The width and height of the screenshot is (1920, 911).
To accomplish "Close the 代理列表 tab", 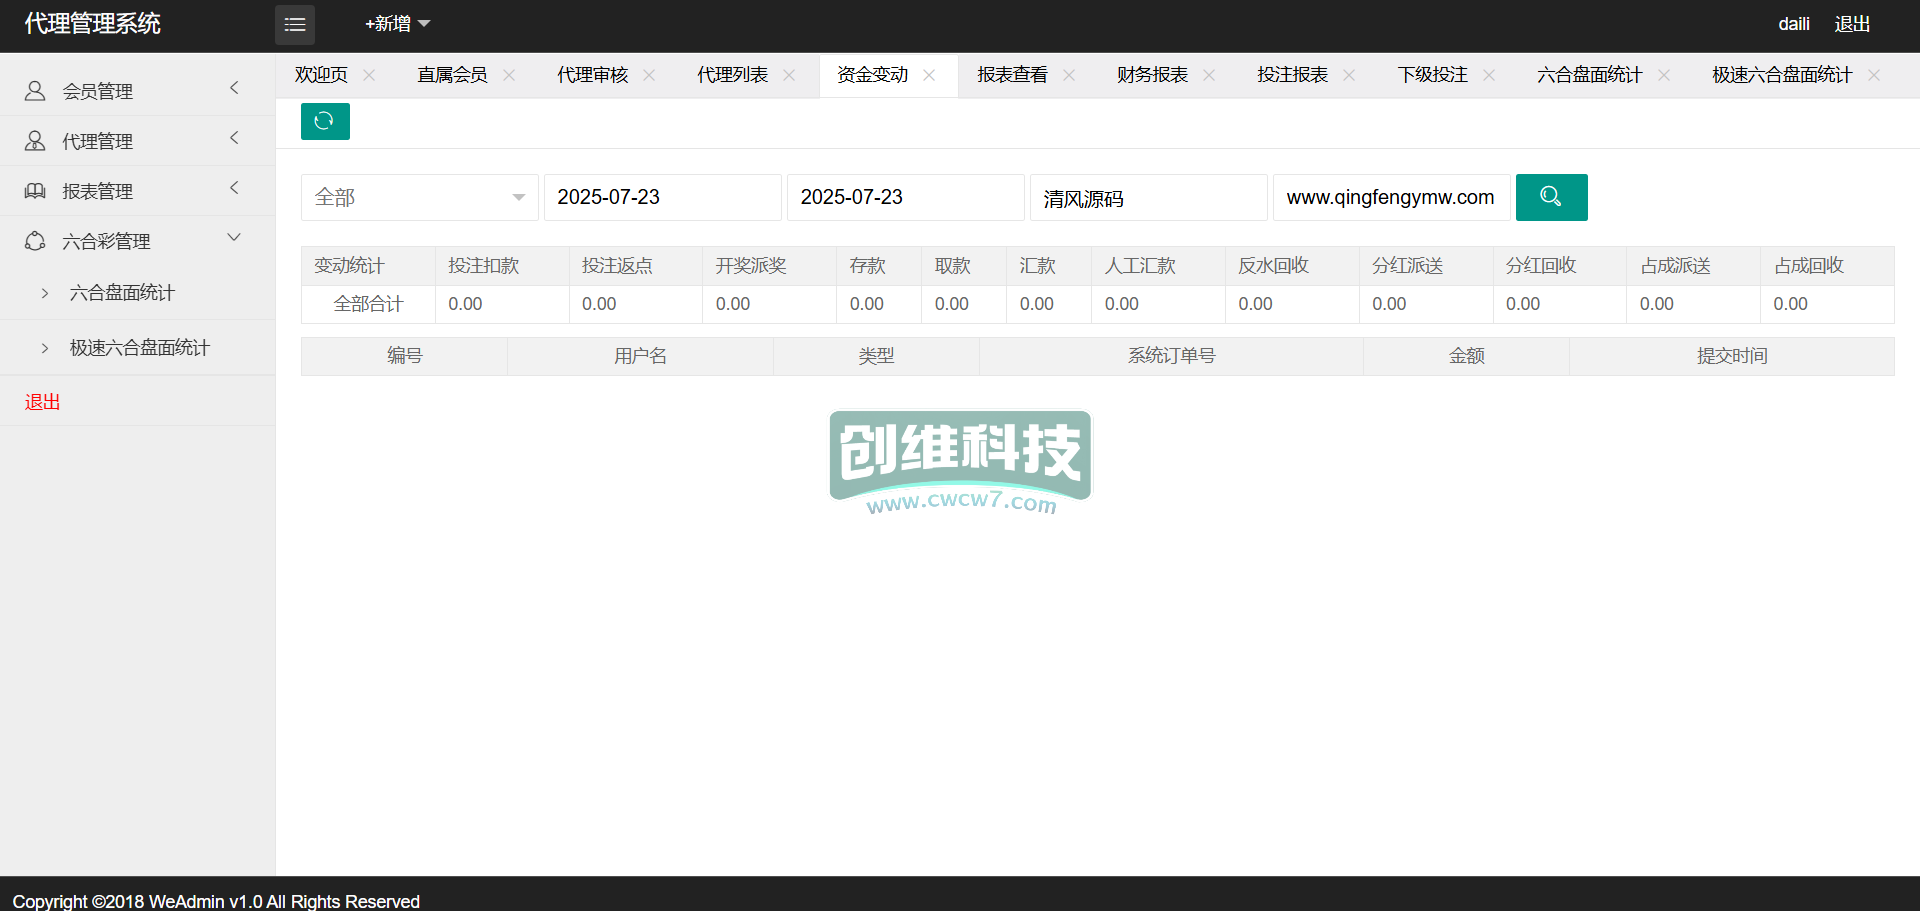I will [789, 75].
